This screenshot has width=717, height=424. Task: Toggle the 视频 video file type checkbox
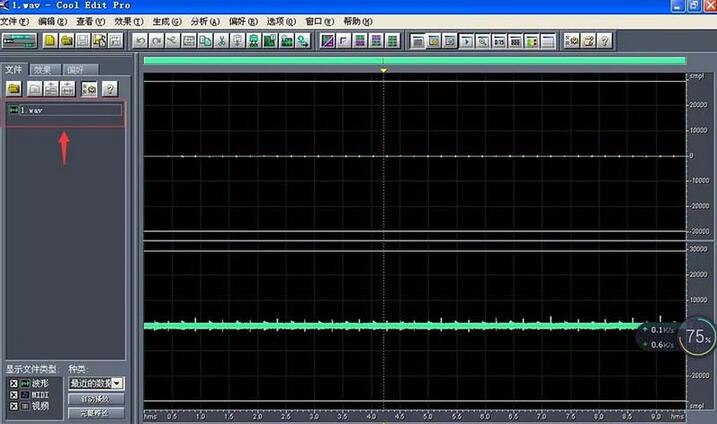13,405
